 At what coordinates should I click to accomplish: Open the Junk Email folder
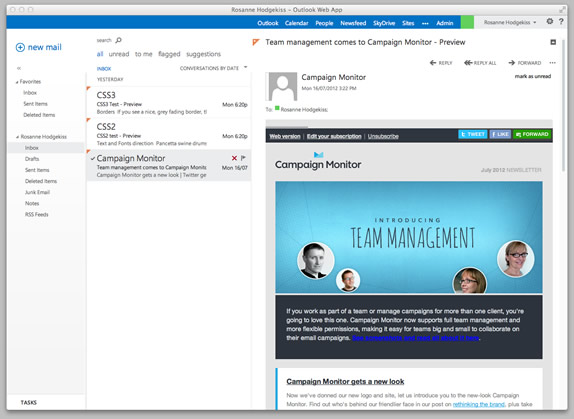tap(37, 192)
